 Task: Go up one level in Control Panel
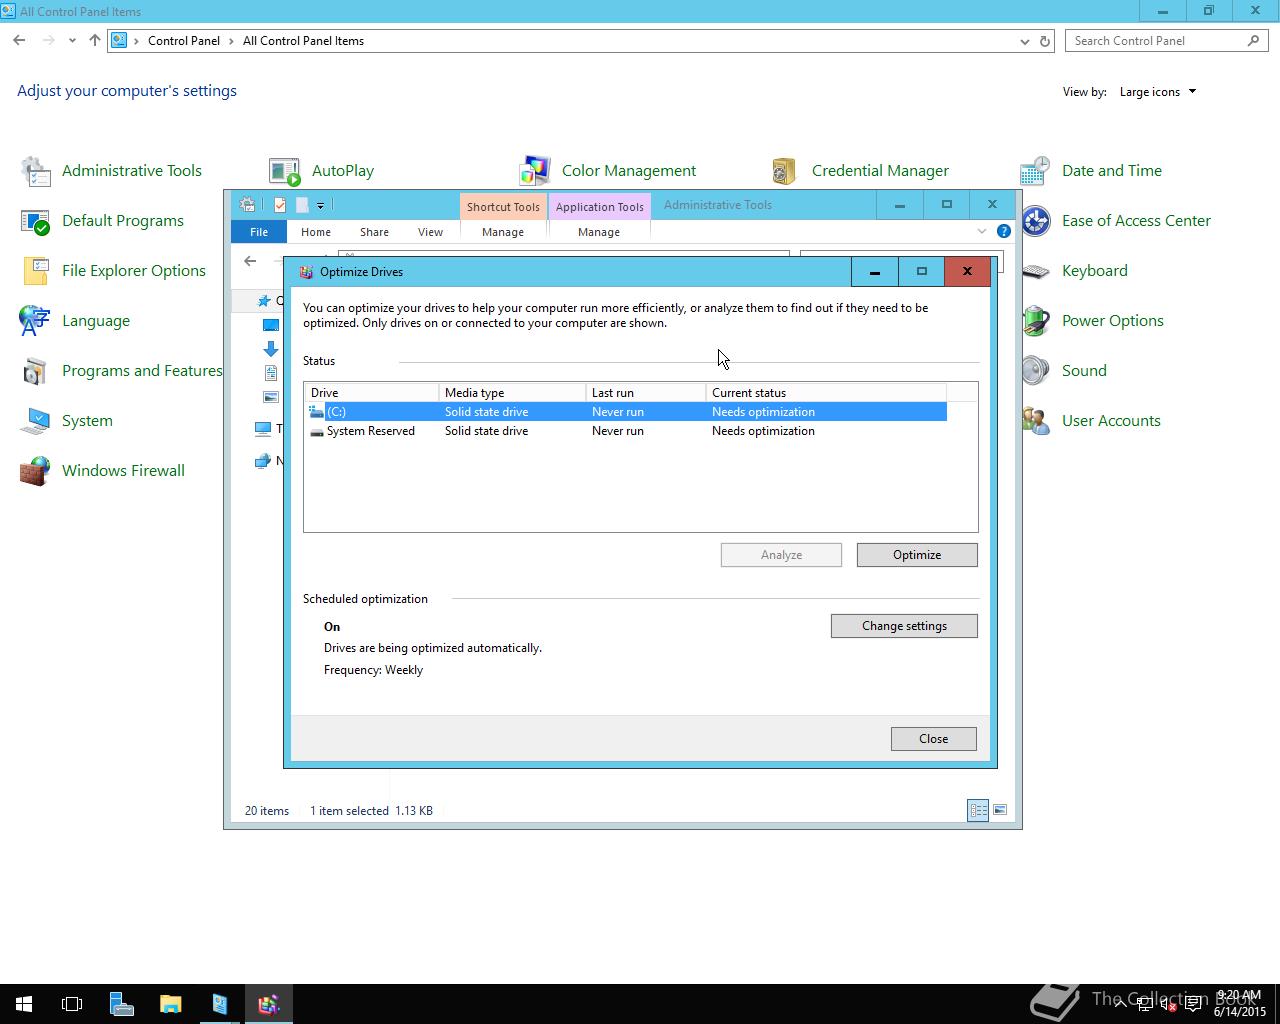(95, 41)
